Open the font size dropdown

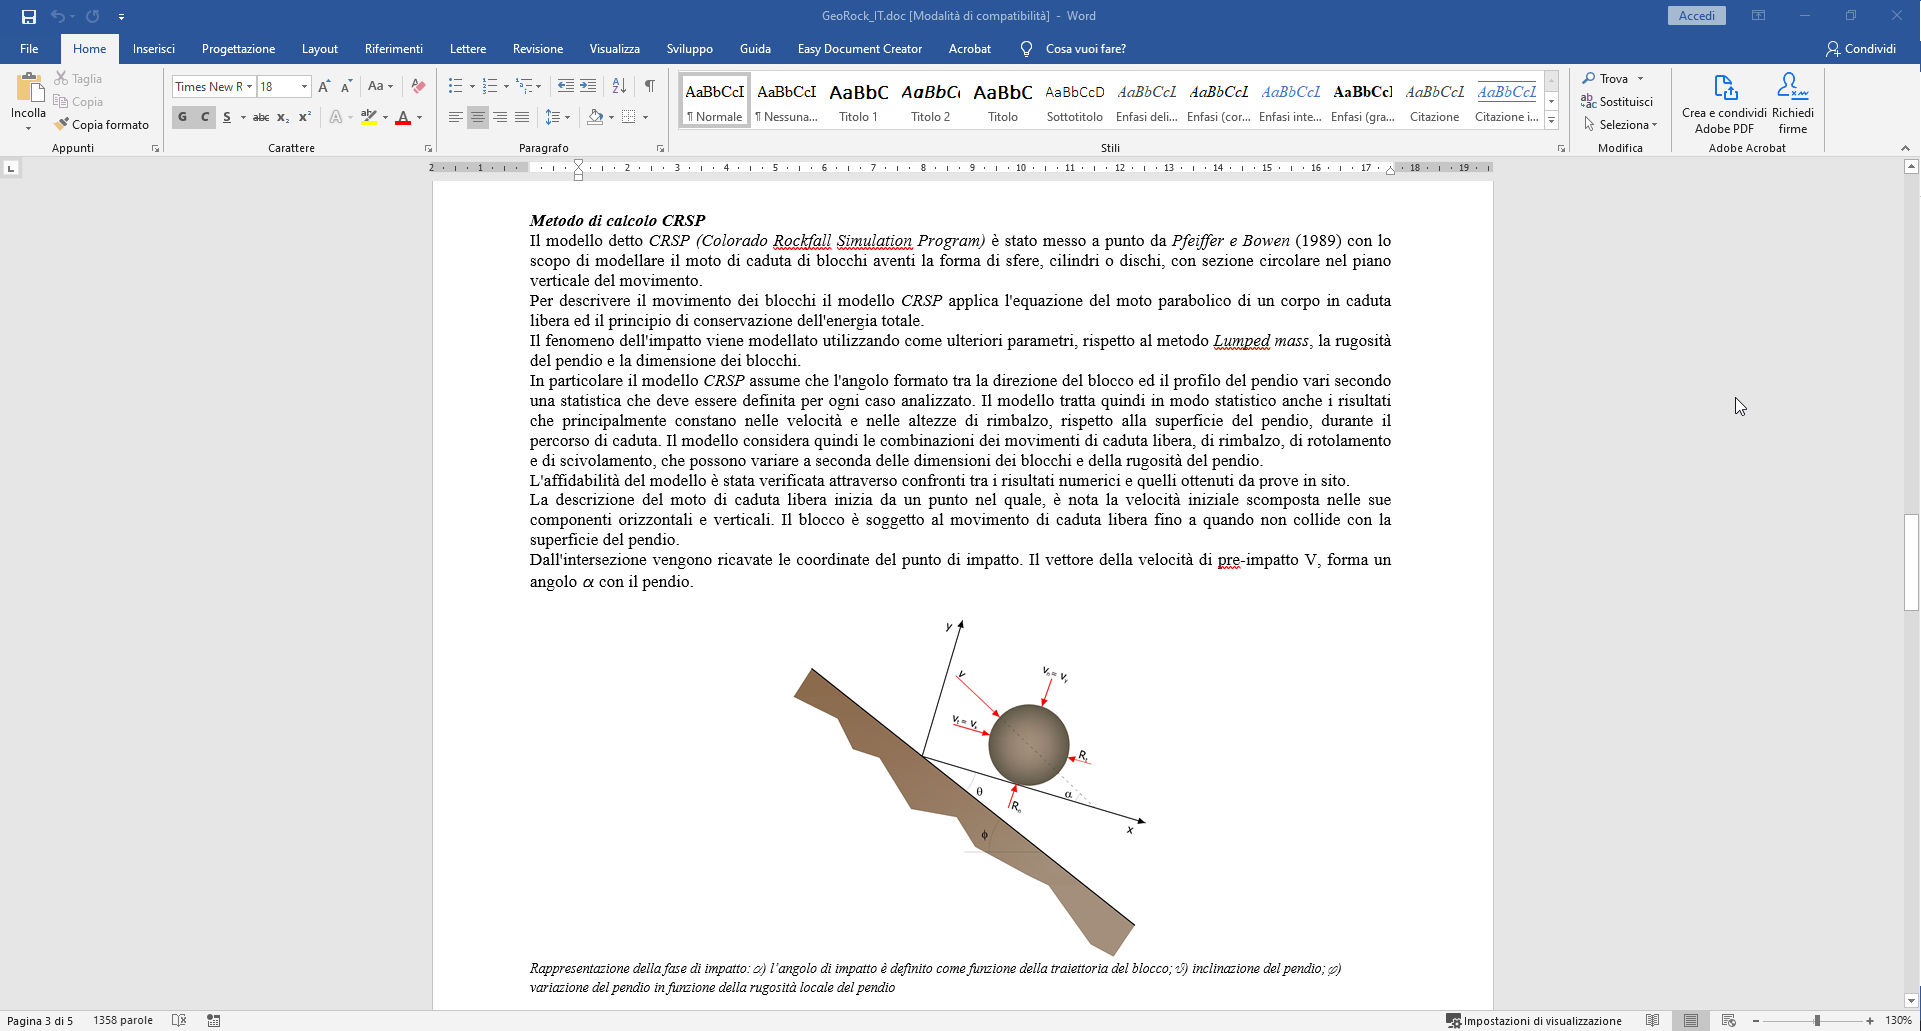click(305, 87)
